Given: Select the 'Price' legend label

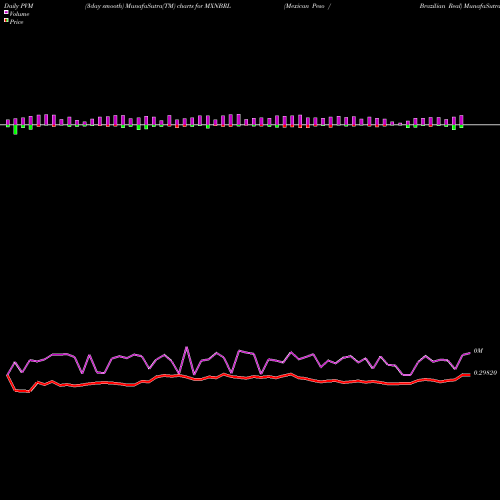Looking at the screenshot, I should point(16,22).
